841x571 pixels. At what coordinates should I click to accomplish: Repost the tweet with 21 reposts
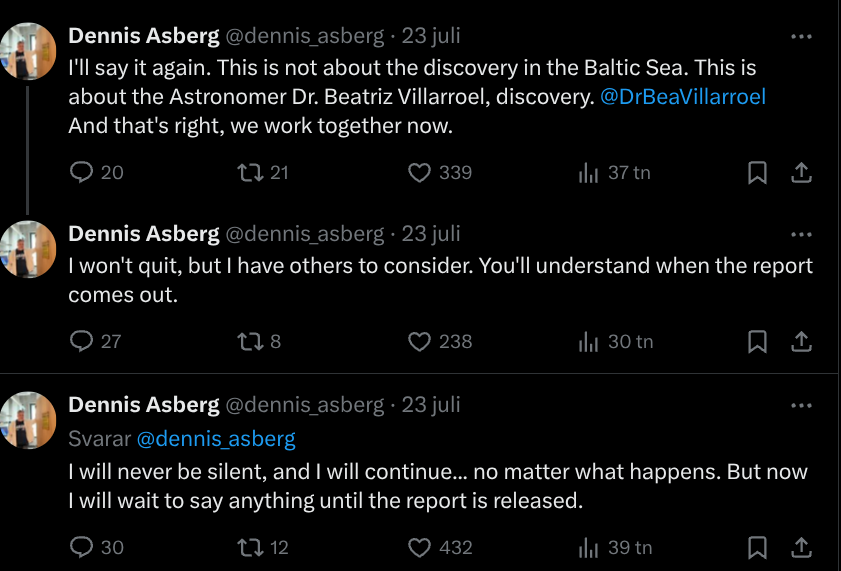point(250,173)
